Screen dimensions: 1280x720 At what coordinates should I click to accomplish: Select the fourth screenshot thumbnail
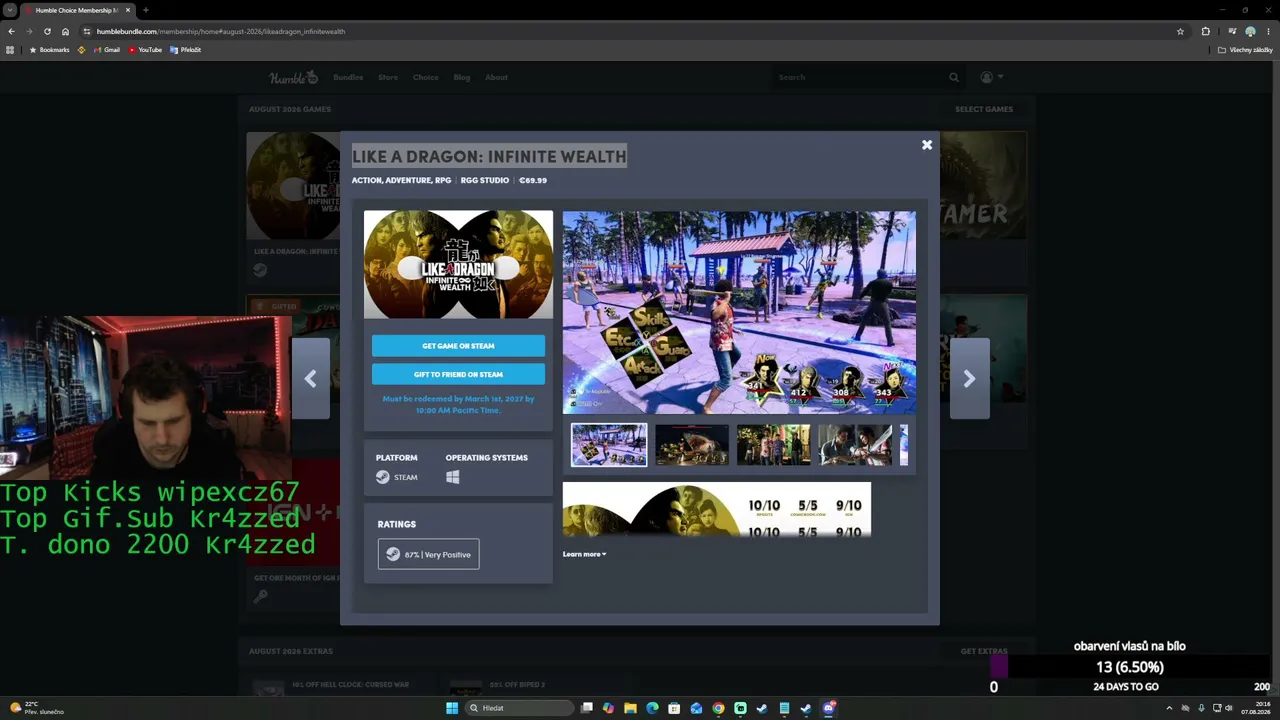pos(855,445)
